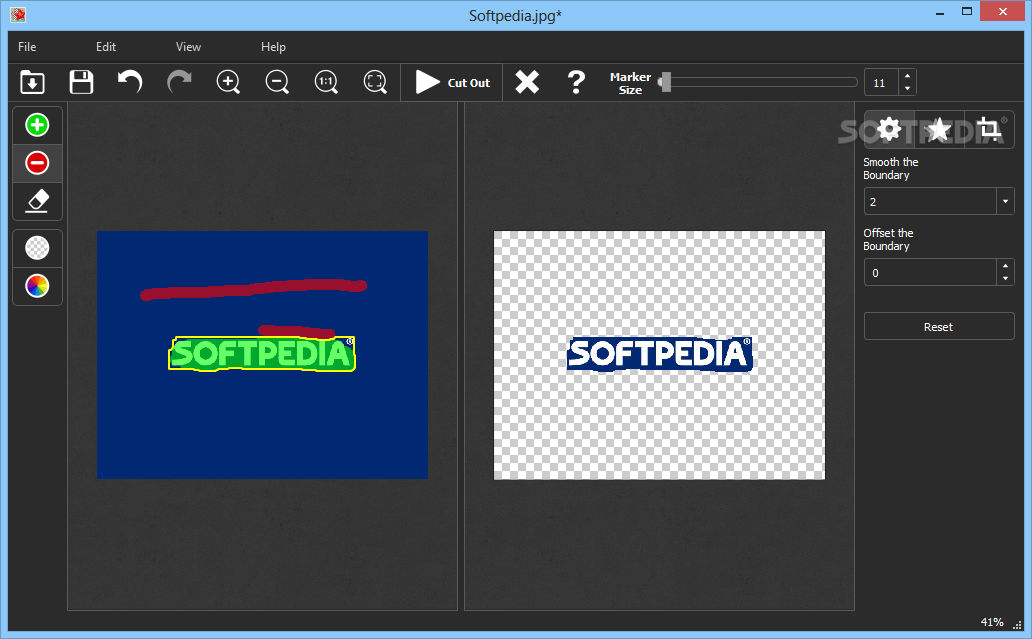Viewport: 1032px width, 639px height.
Task: Minimize the Softpedia.jpg window
Action: 940,13
